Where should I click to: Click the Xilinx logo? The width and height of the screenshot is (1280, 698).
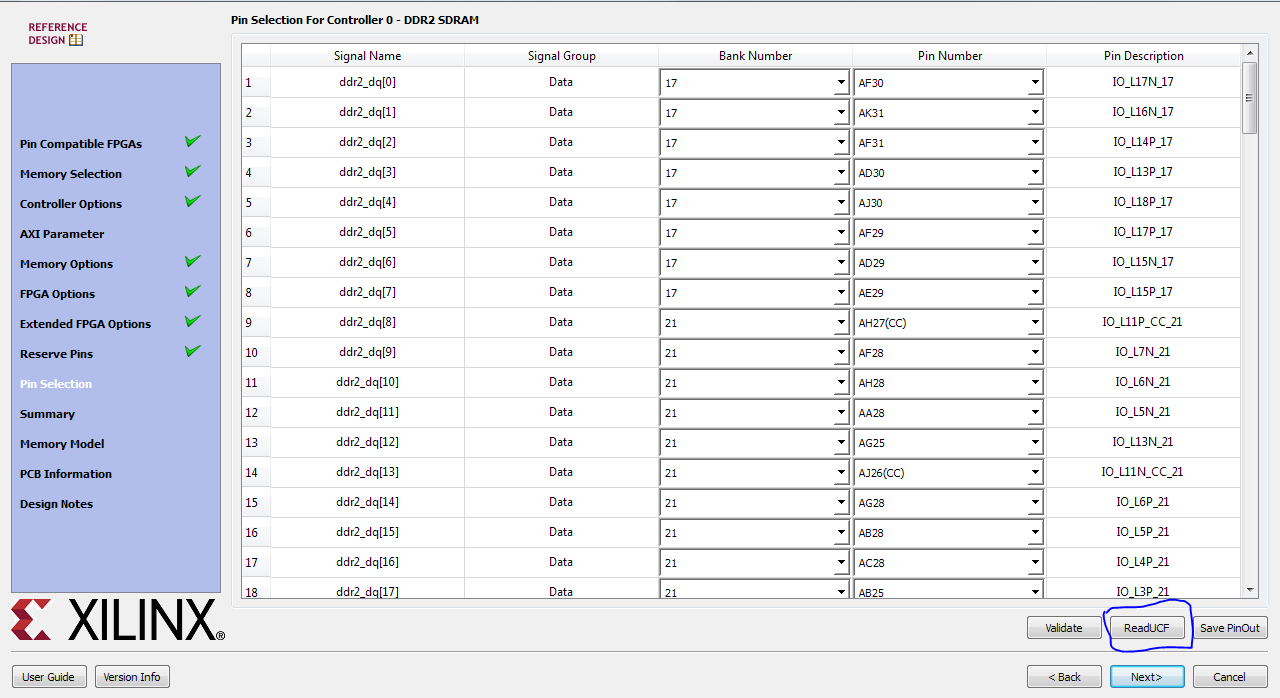(118, 620)
